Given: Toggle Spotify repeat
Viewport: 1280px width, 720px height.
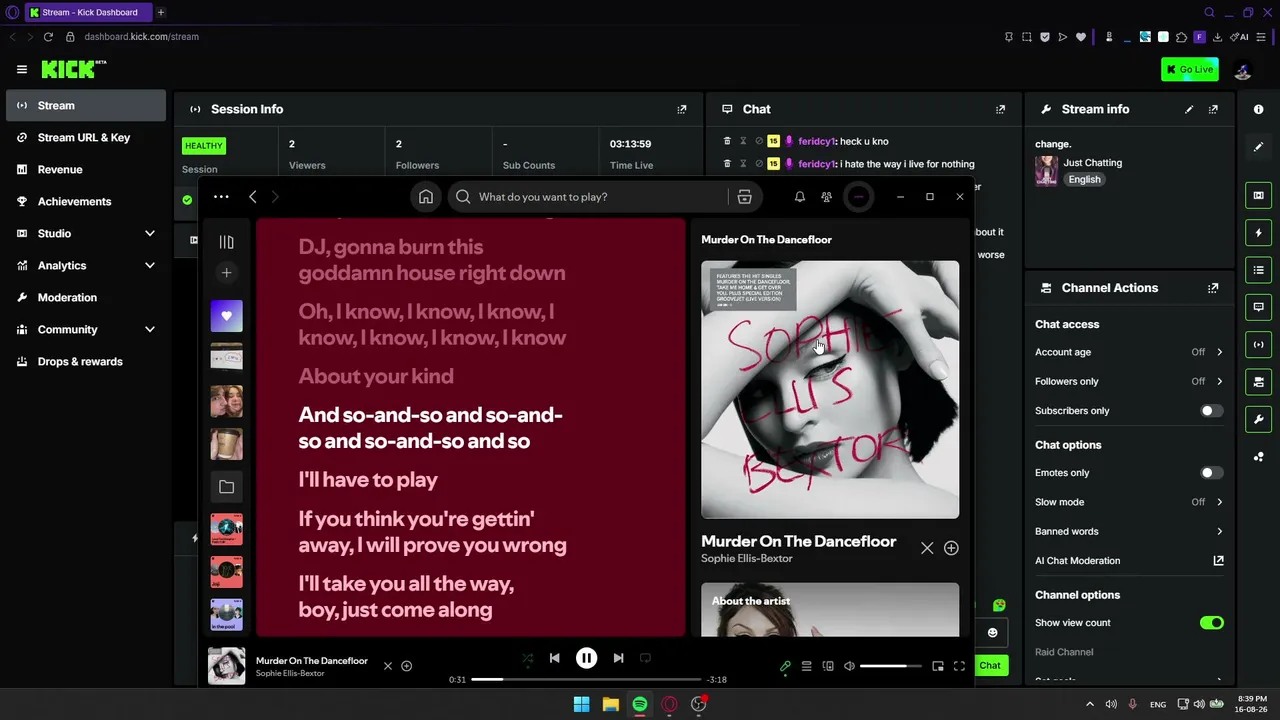Looking at the screenshot, I should pyautogui.click(x=645, y=658).
